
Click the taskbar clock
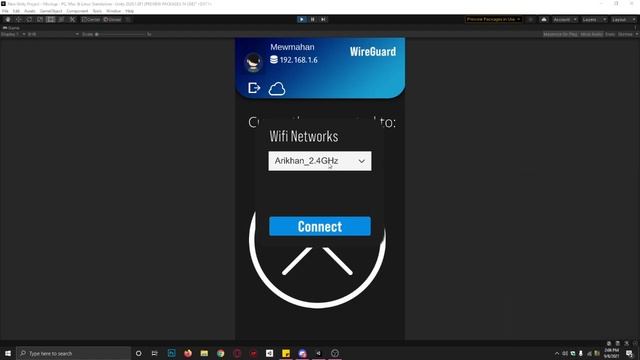[x=611, y=353]
